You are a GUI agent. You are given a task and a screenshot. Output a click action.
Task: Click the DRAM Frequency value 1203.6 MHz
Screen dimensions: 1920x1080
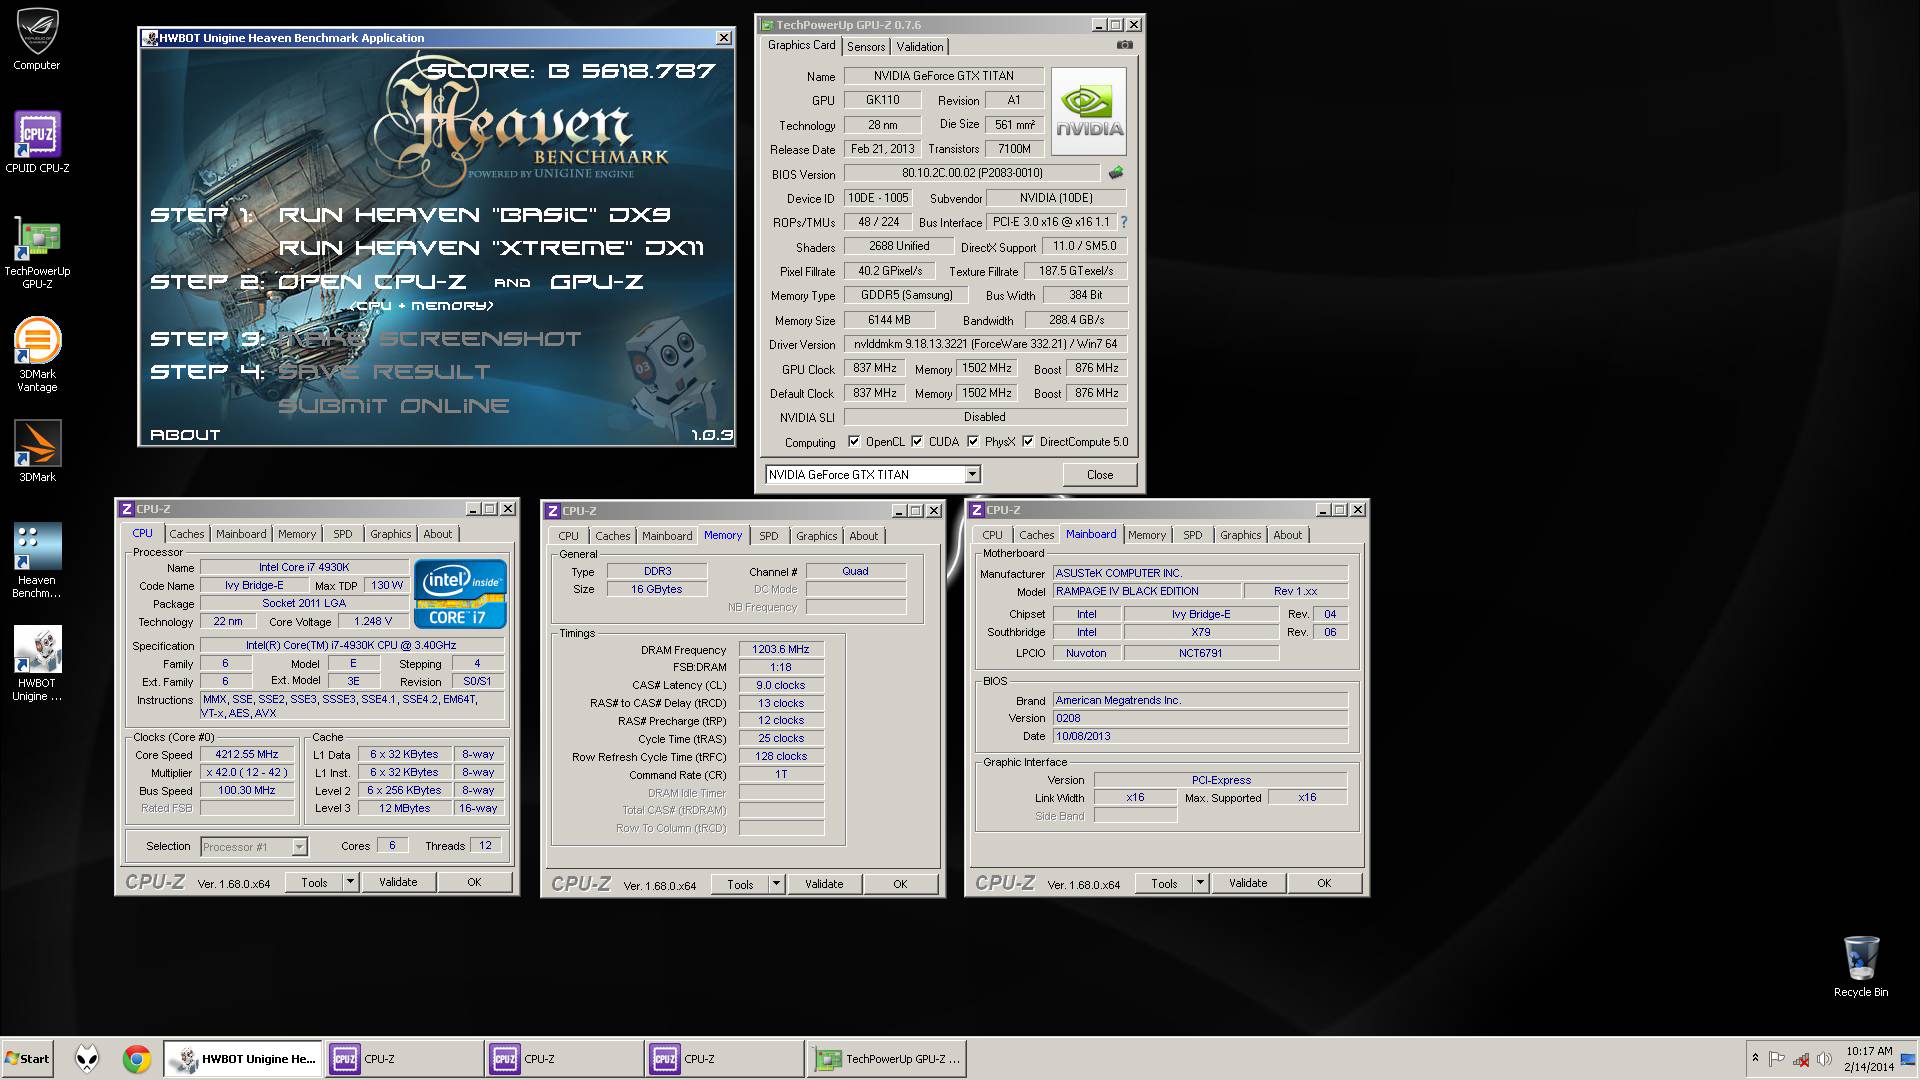tap(781, 649)
